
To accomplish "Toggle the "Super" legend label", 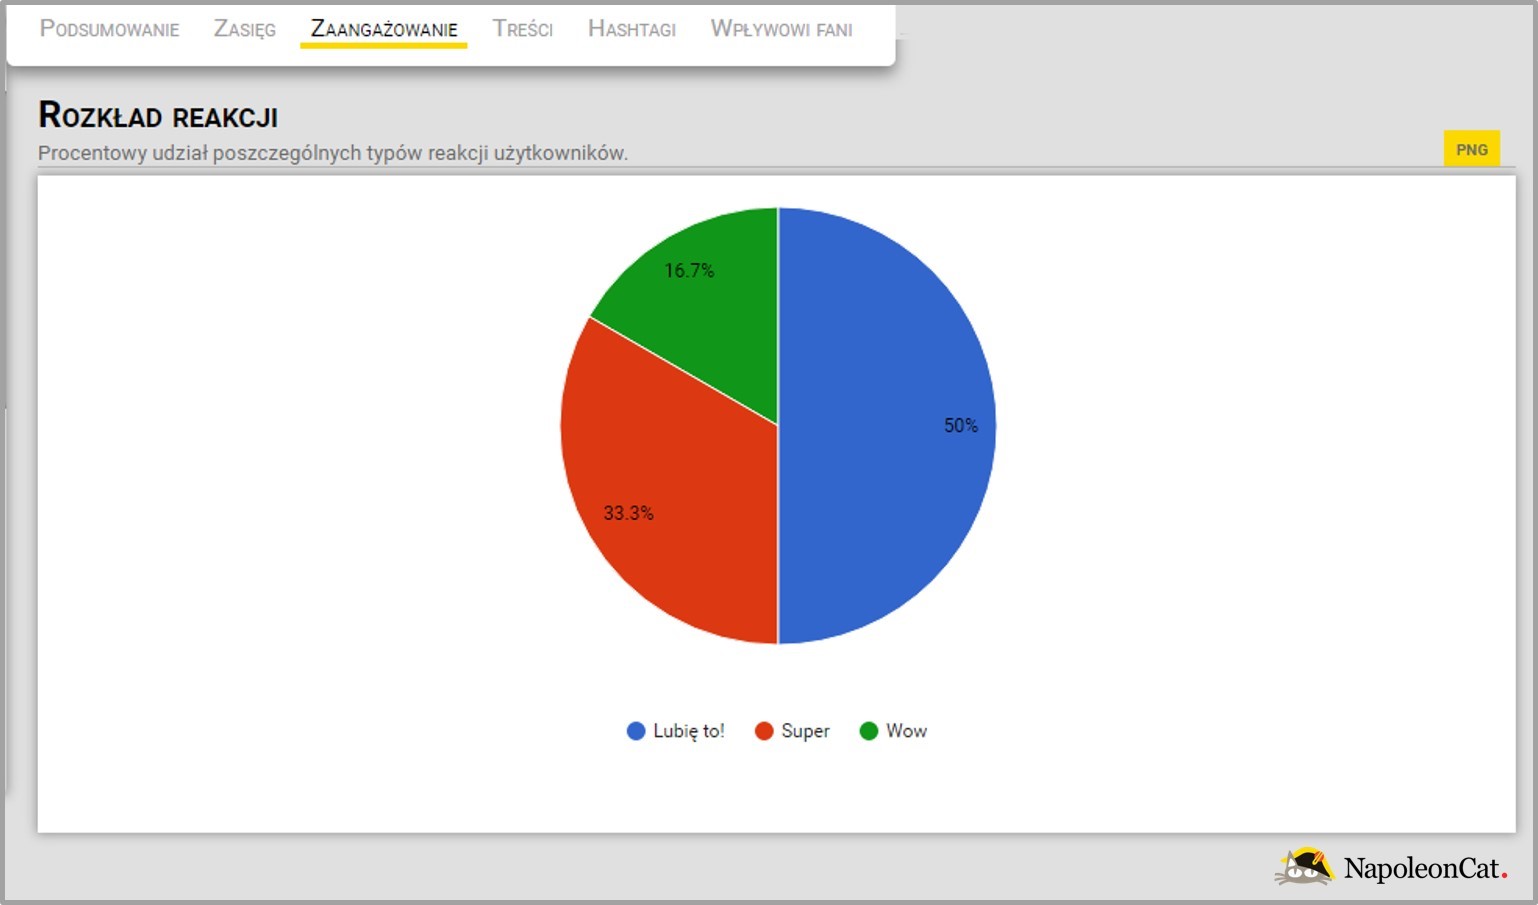I will tap(805, 731).
